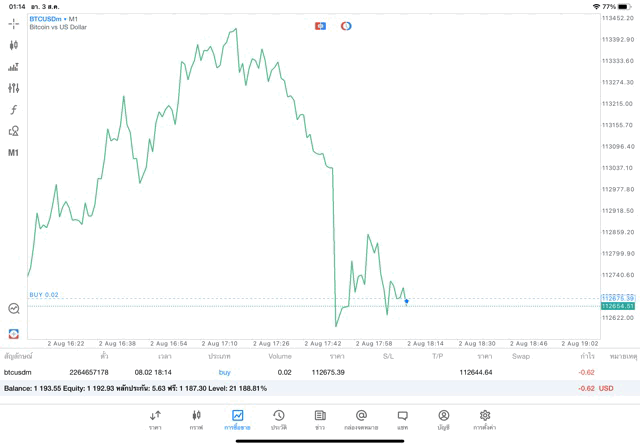Open the การตั้งค่า settings tab

(485, 419)
